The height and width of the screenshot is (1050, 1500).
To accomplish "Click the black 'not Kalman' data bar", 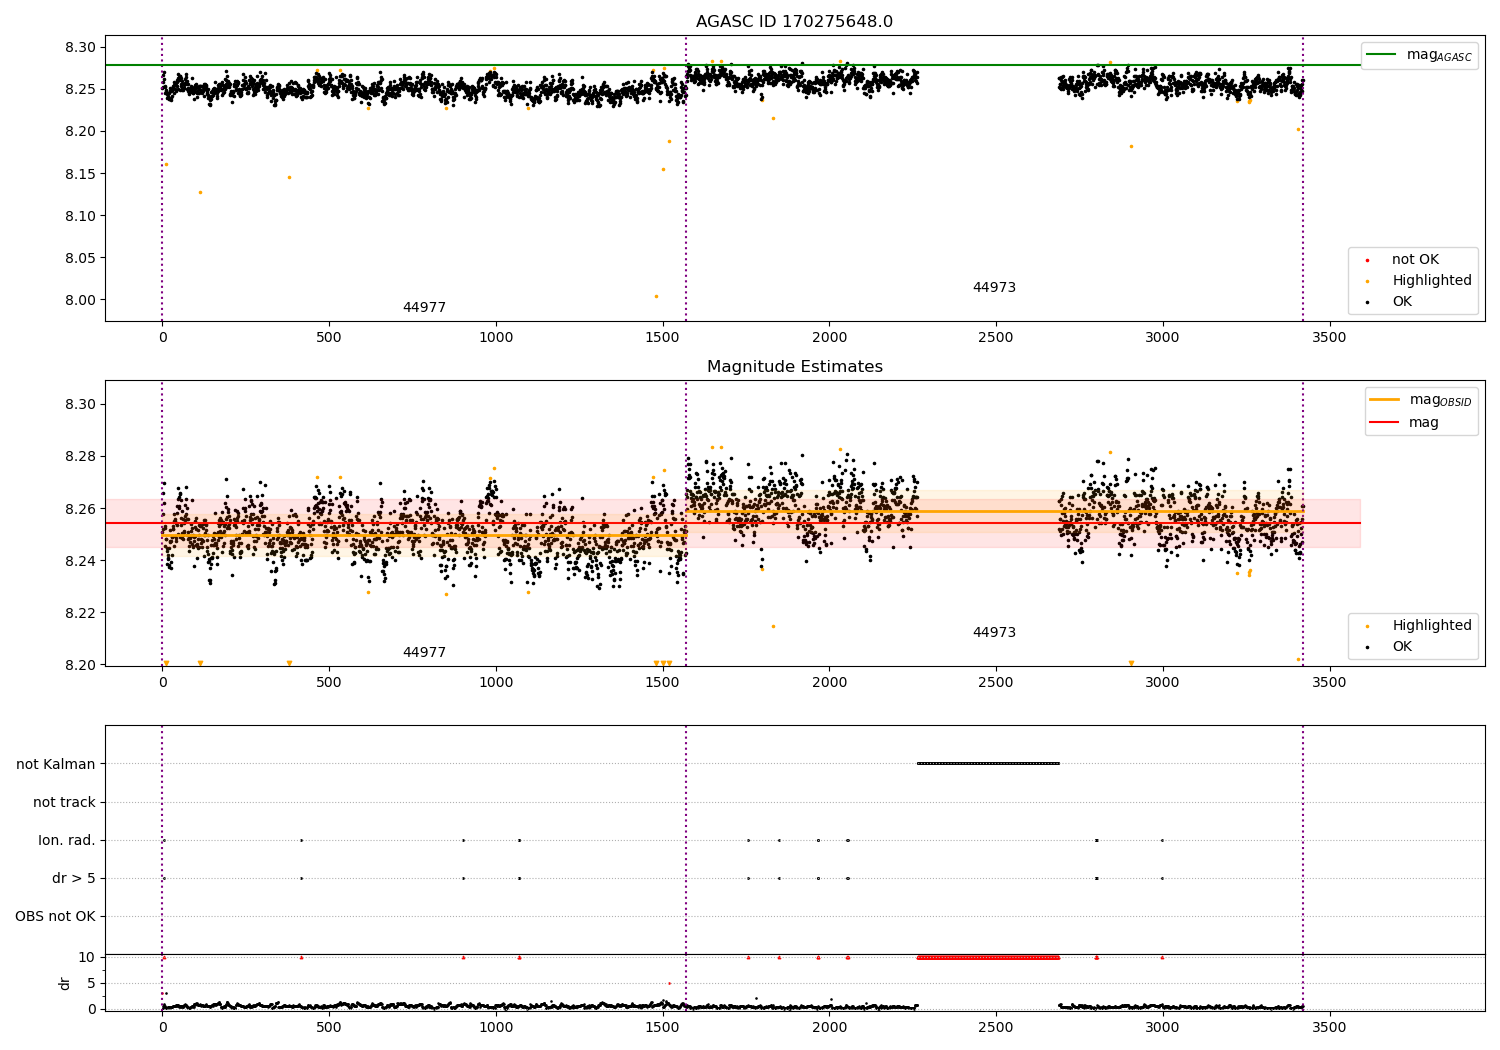I will pyautogui.click(x=988, y=764).
